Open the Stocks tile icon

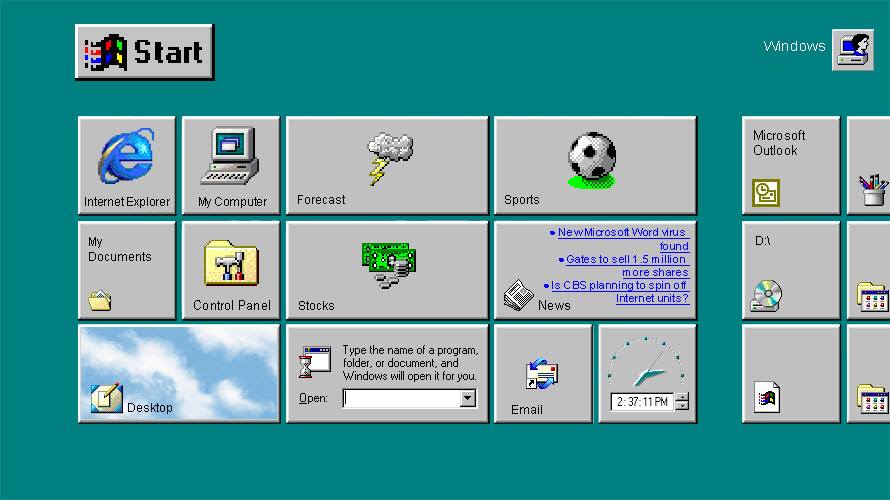(x=388, y=264)
